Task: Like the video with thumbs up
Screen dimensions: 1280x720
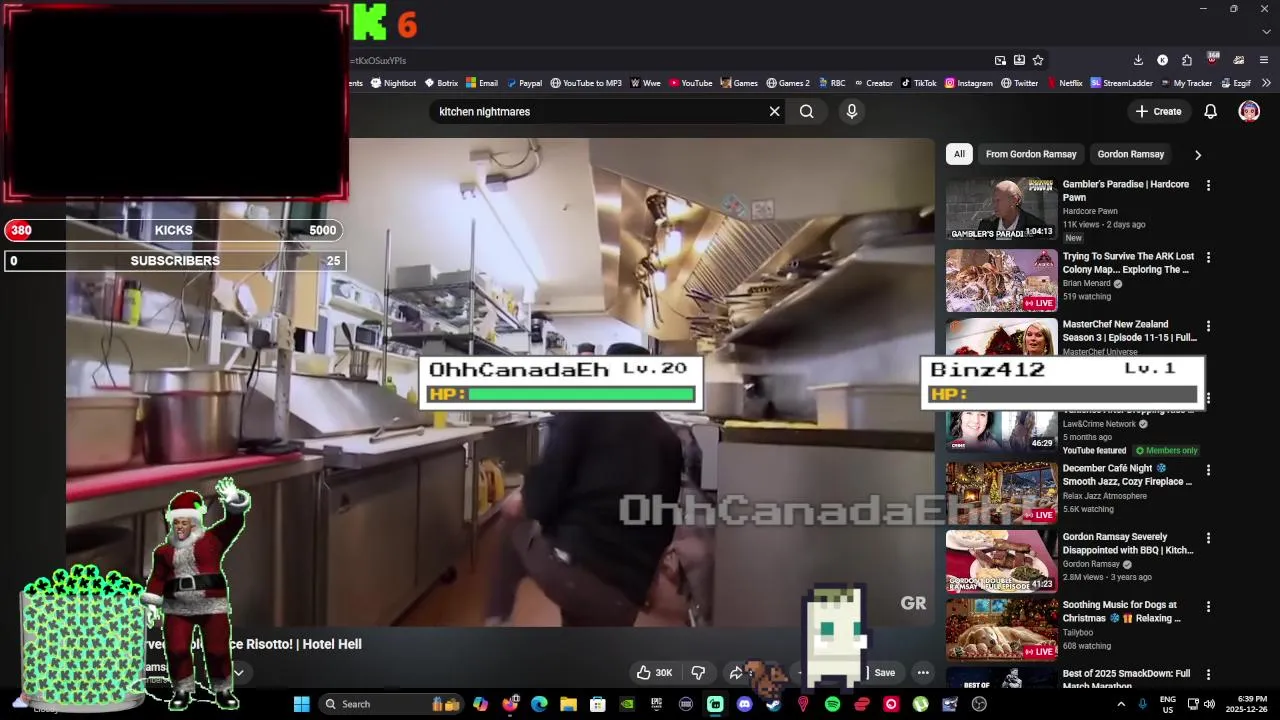Action: [x=655, y=672]
